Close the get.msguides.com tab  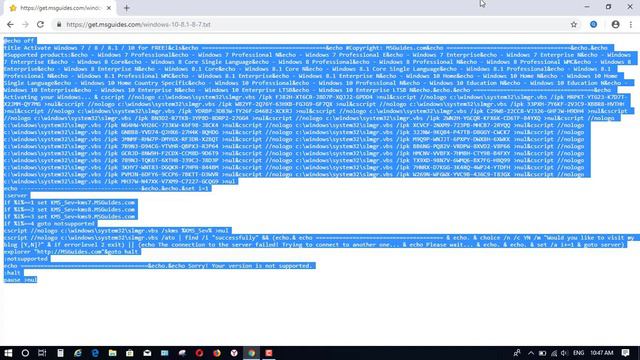pyautogui.click(x=109, y=8)
